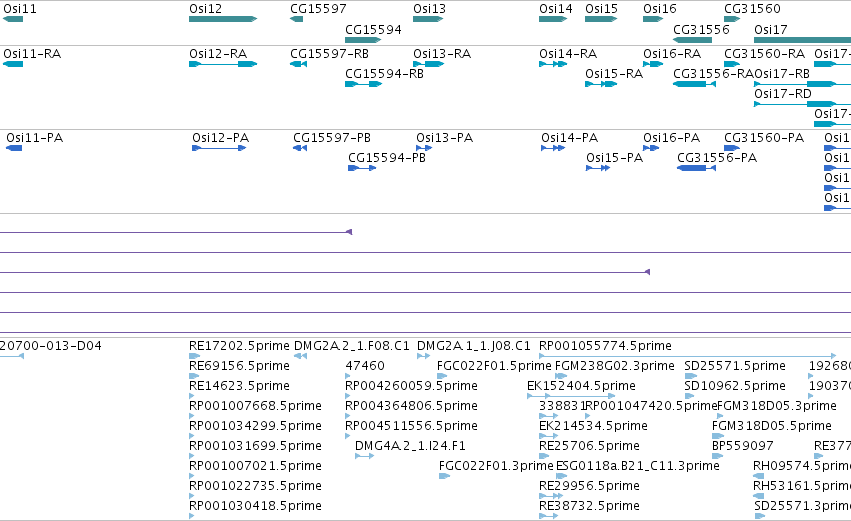851x521 pixels.
Task: Select the Osi13-PA protein glyph
Action: (x=424, y=148)
